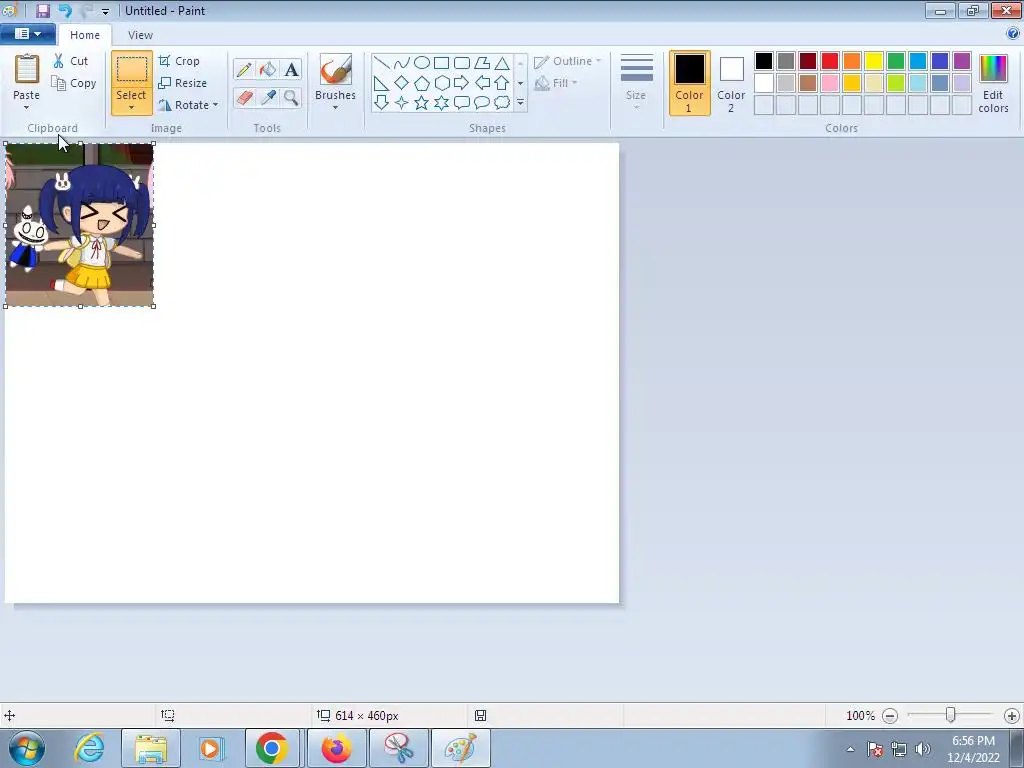The width and height of the screenshot is (1024, 768).
Task: Select the Magnifier tool
Action: coord(291,98)
